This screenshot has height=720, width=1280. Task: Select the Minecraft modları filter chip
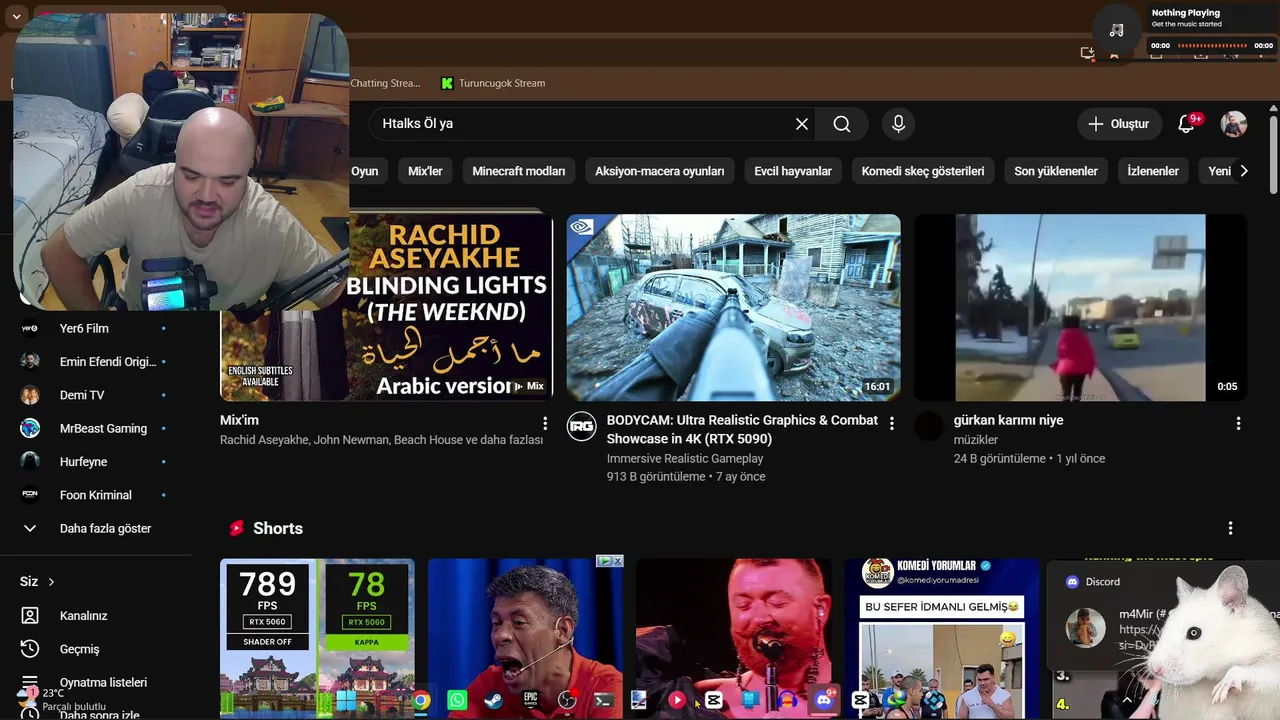pyautogui.click(x=519, y=171)
